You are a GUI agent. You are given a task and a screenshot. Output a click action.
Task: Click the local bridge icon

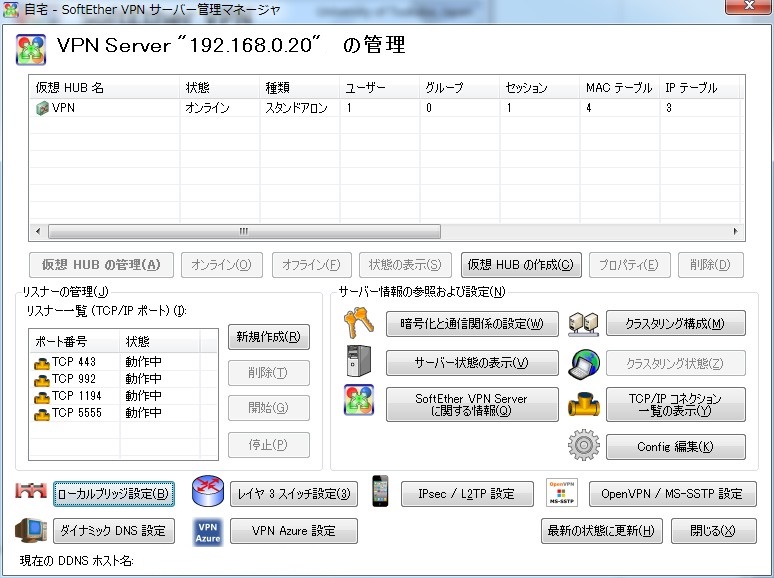(x=31, y=491)
